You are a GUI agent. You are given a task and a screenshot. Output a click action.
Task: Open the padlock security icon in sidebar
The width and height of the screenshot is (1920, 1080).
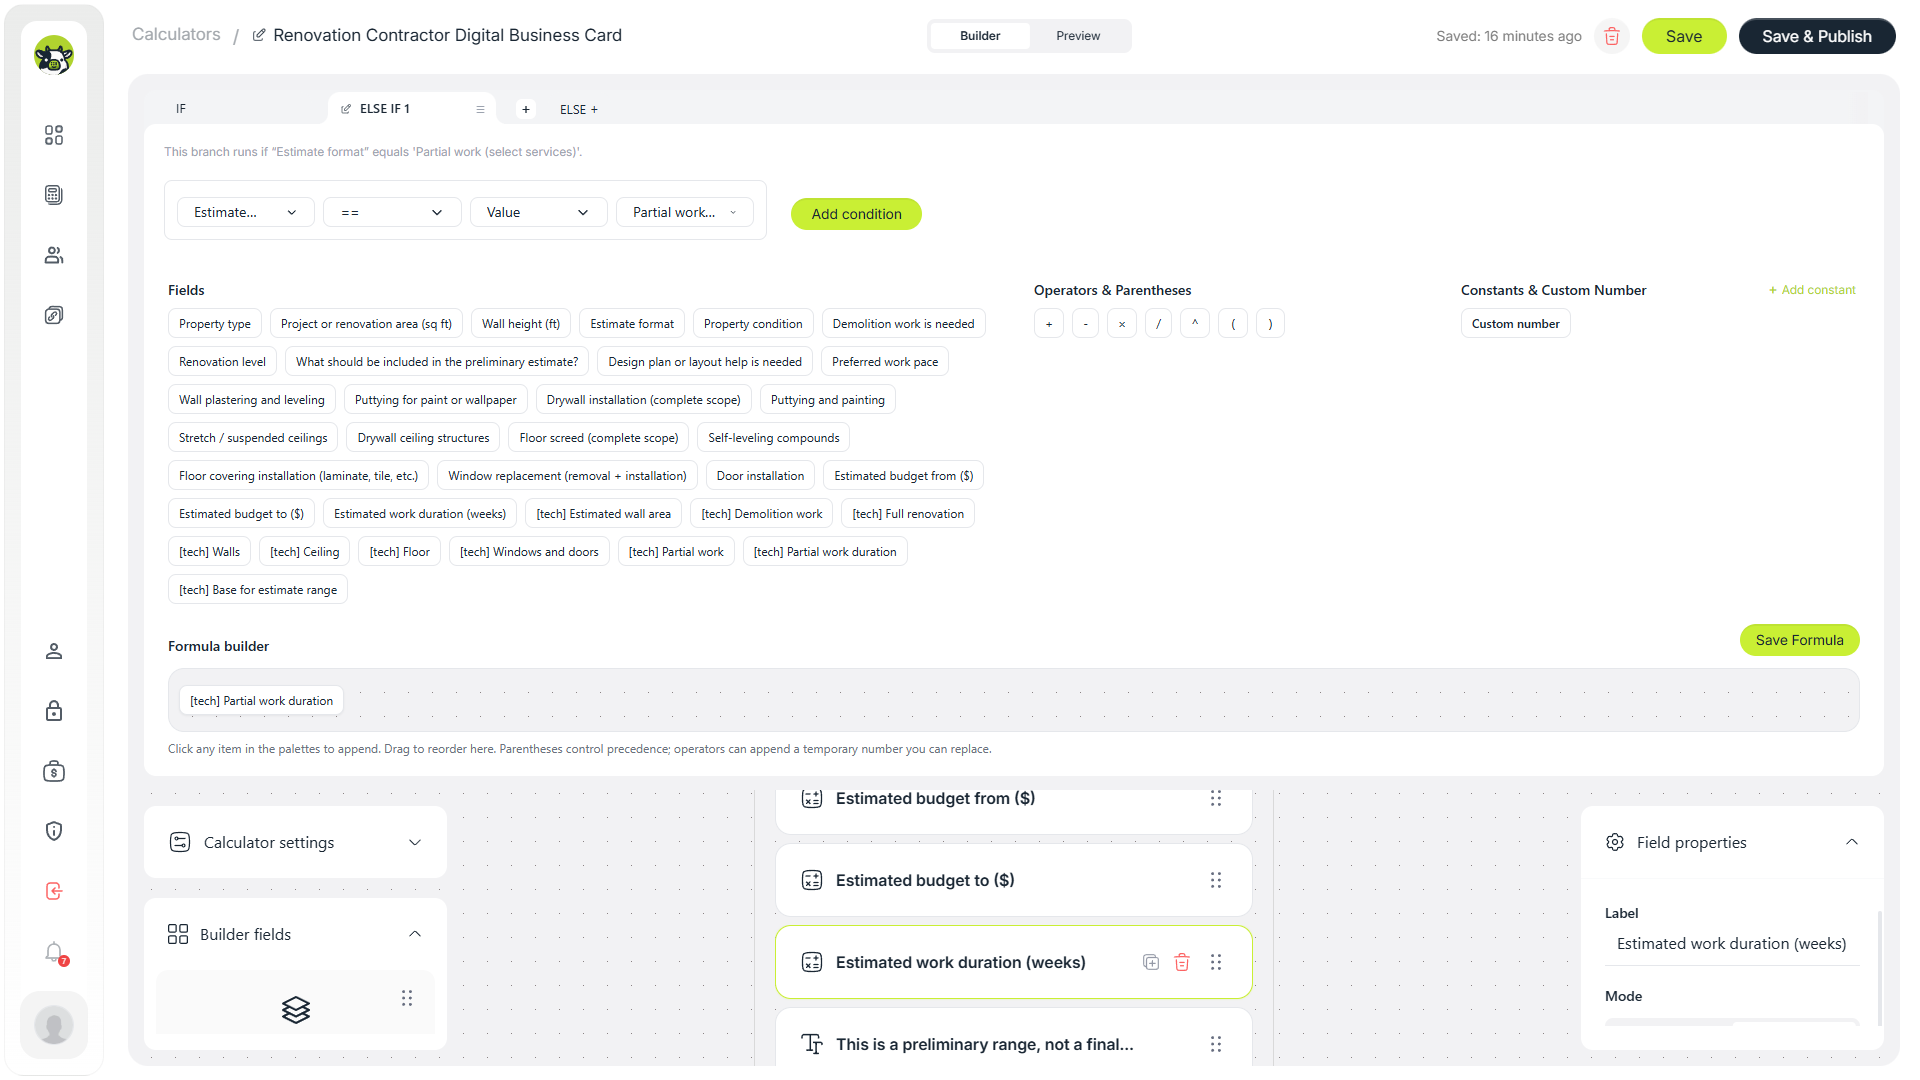pos(54,711)
